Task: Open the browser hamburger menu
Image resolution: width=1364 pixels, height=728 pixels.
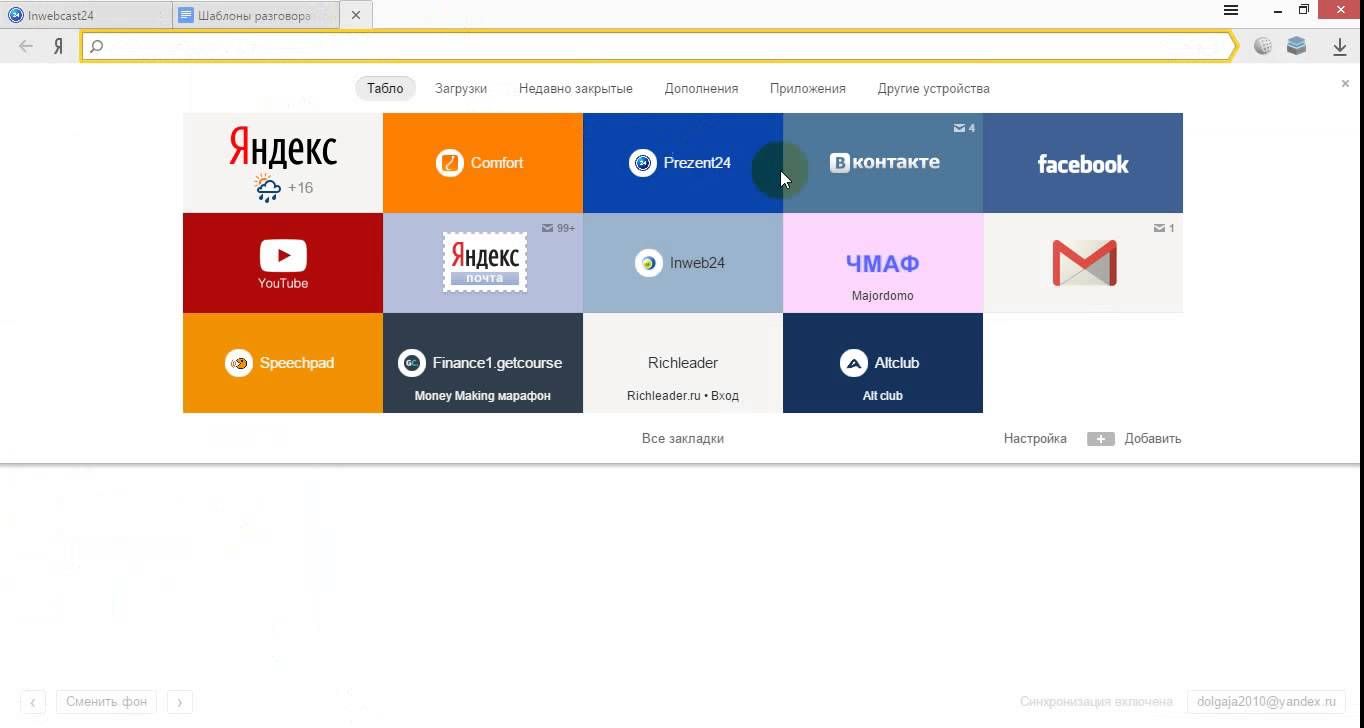Action: click(x=1231, y=11)
